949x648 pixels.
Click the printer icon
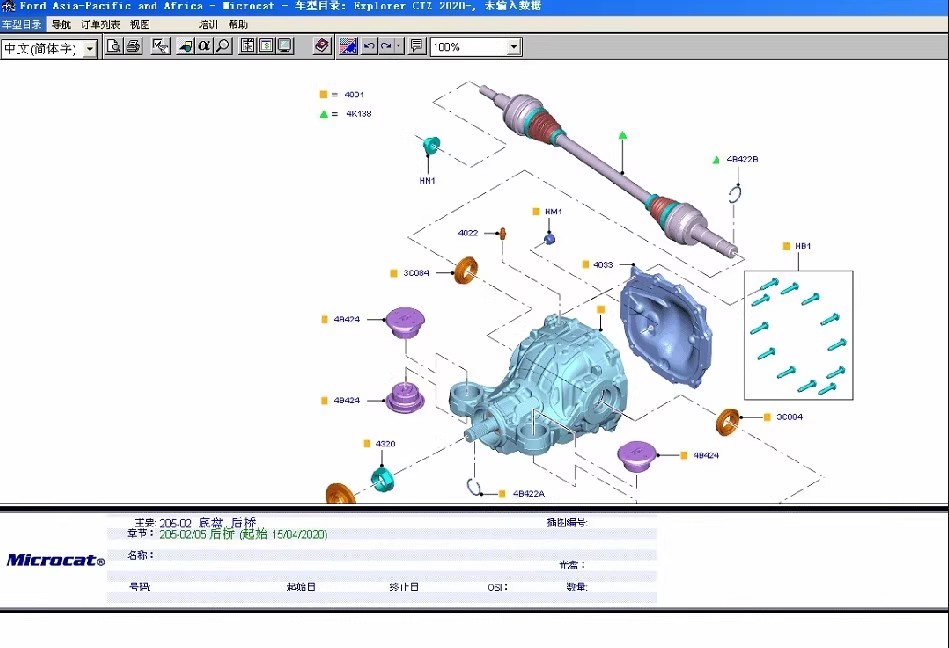point(132,46)
